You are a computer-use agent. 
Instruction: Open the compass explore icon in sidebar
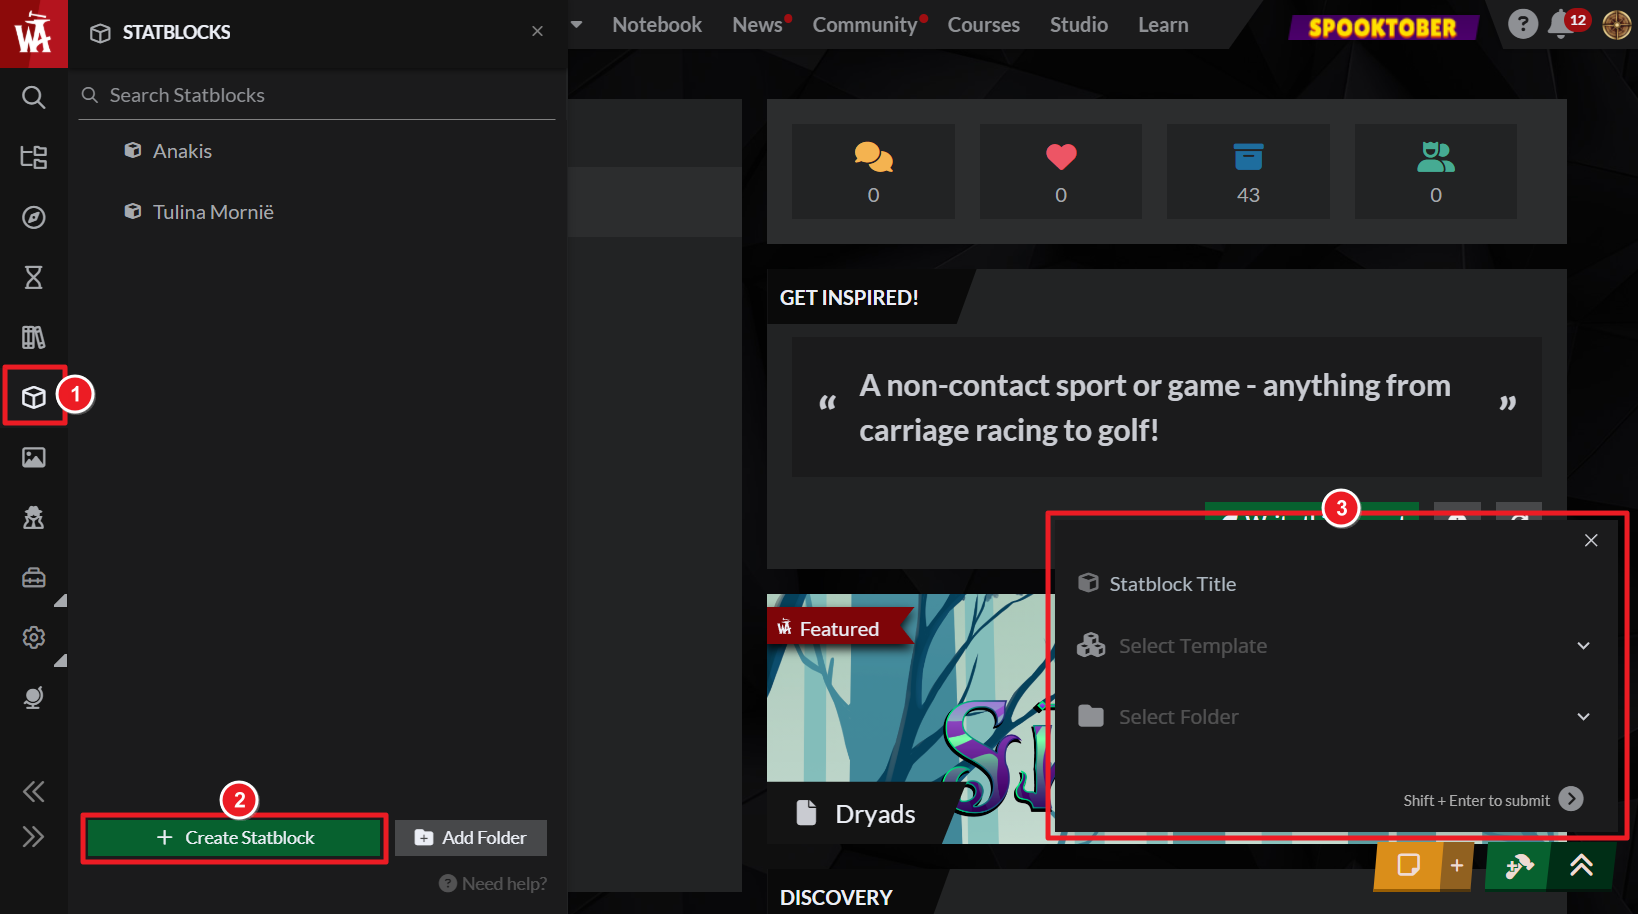(x=33, y=217)
